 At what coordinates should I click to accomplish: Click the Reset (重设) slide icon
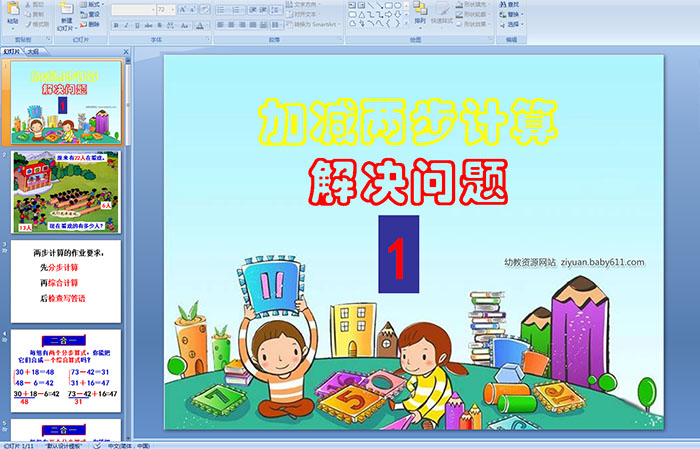coord(83,14)
